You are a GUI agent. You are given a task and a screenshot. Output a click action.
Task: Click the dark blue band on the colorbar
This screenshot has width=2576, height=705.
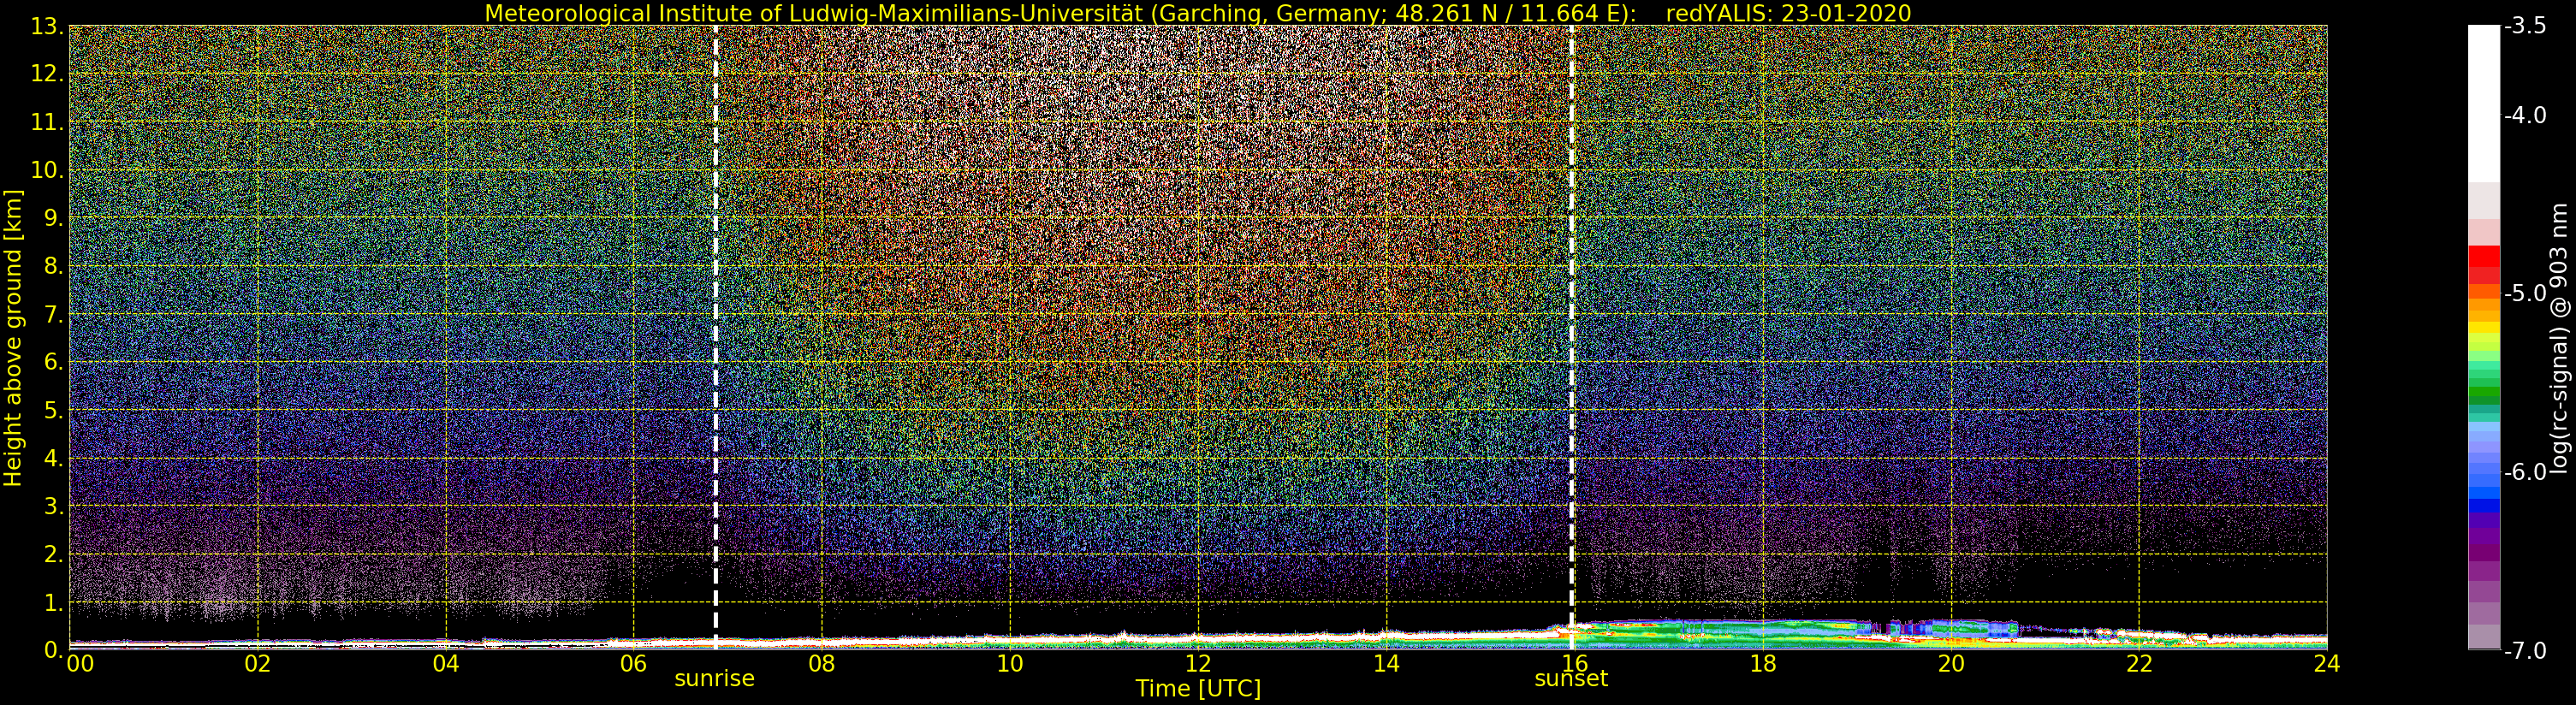(2483, 504)
